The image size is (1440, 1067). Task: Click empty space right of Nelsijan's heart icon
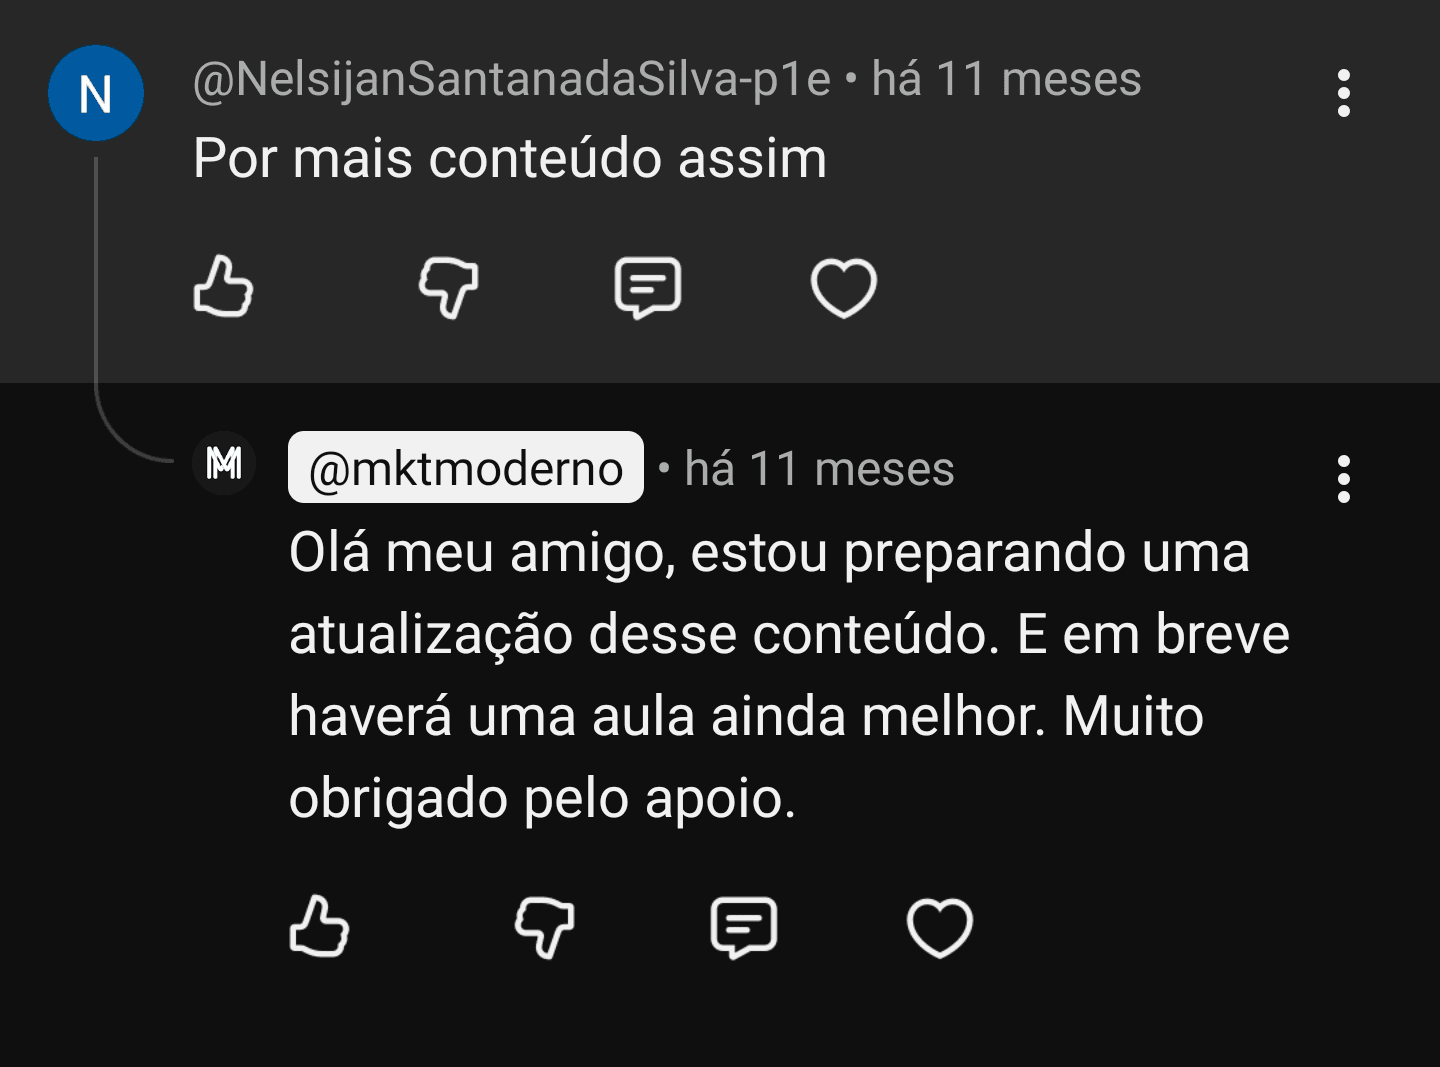pyautogui.click(x=1100, y=288)
